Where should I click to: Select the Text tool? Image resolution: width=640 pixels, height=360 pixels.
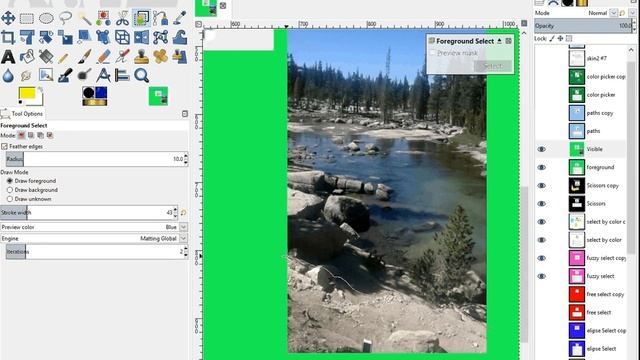[8, 56]
